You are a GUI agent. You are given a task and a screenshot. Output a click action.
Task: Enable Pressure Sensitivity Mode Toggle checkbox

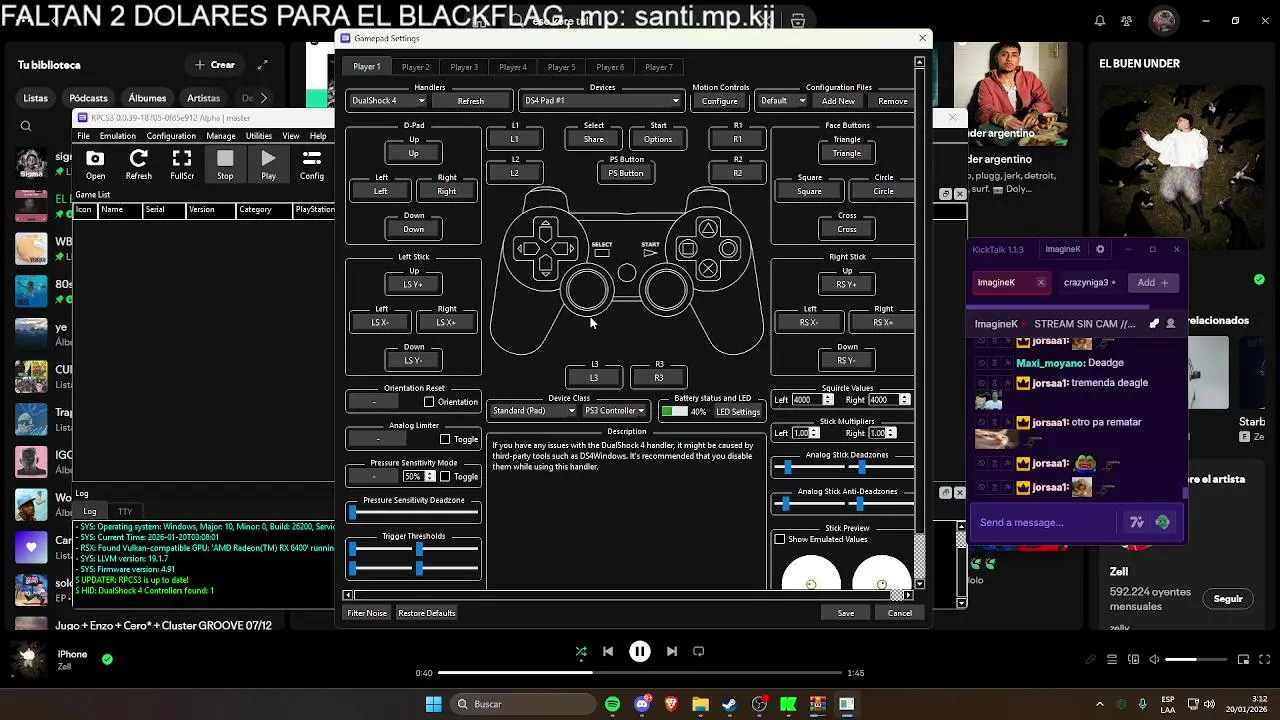click(445, 476)
